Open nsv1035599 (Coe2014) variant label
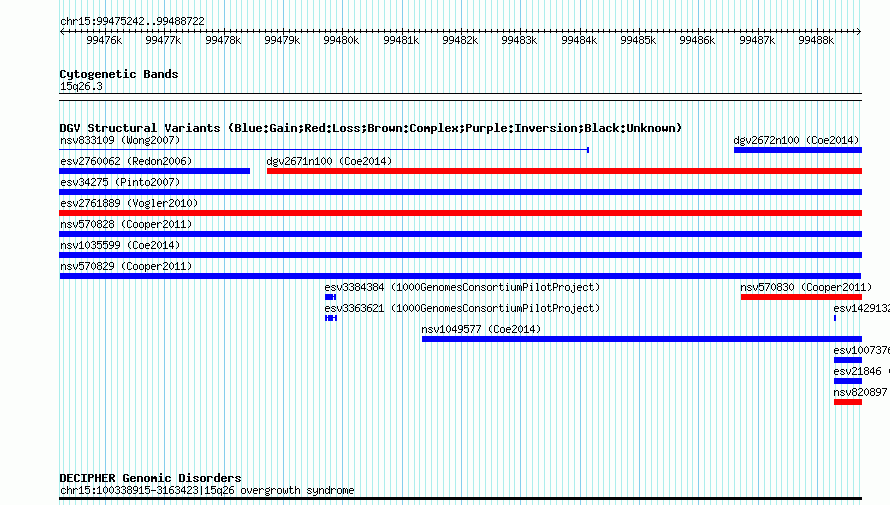 [x=120, y=245]
